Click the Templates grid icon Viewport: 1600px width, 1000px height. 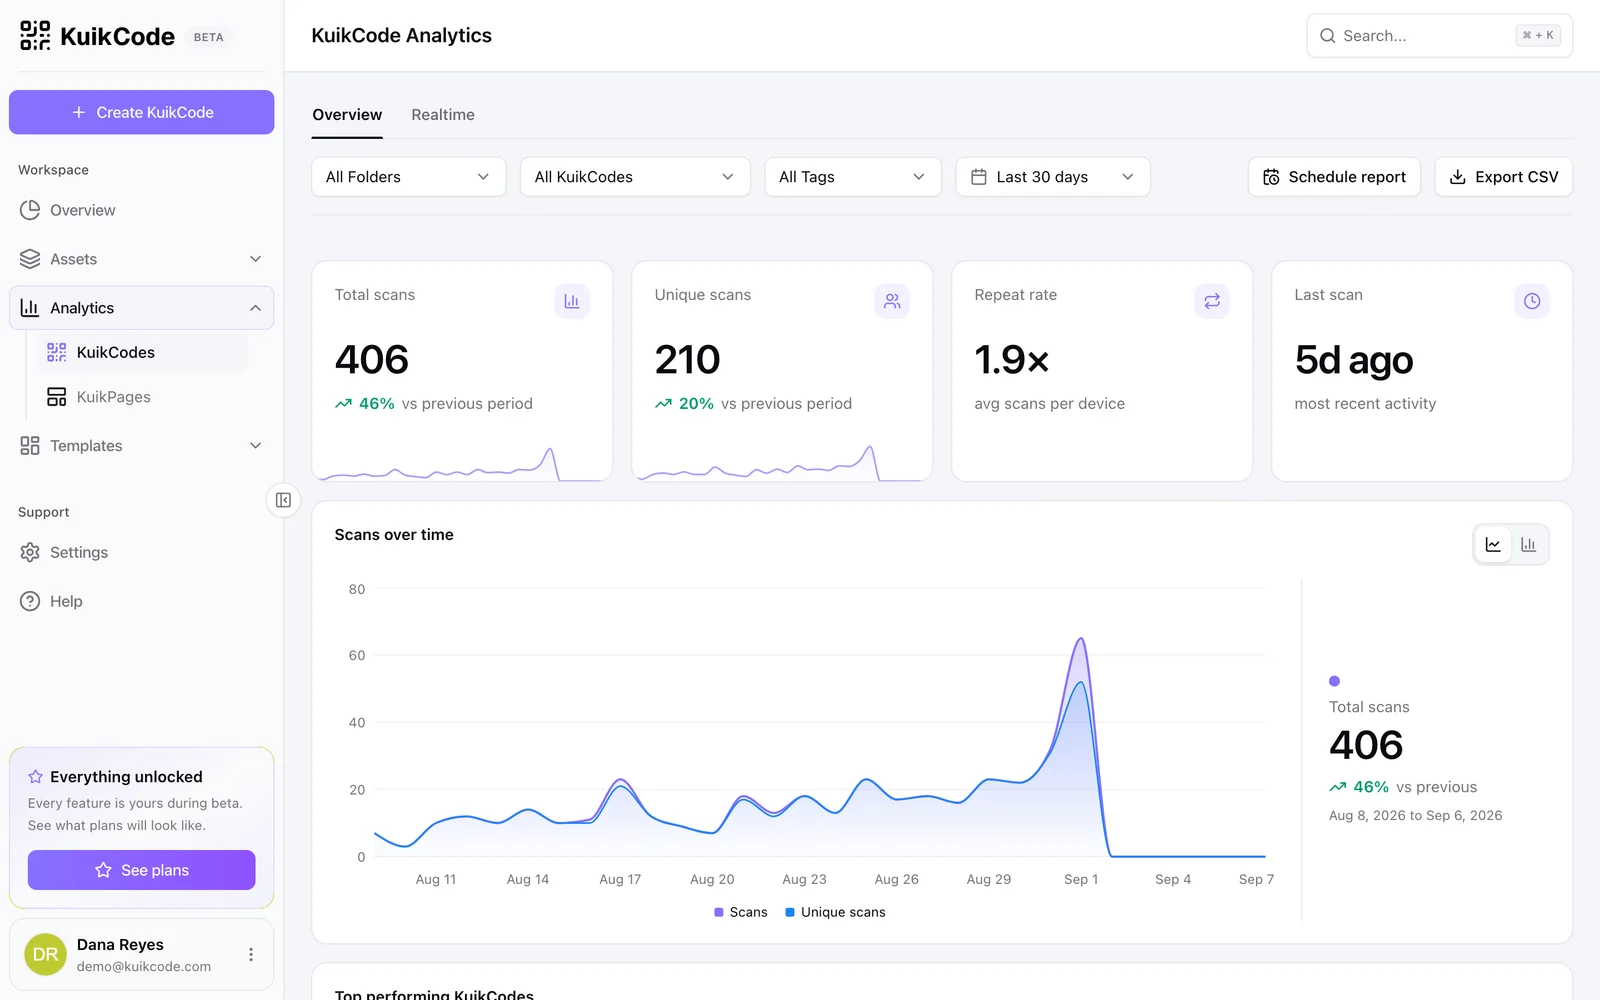30,446
